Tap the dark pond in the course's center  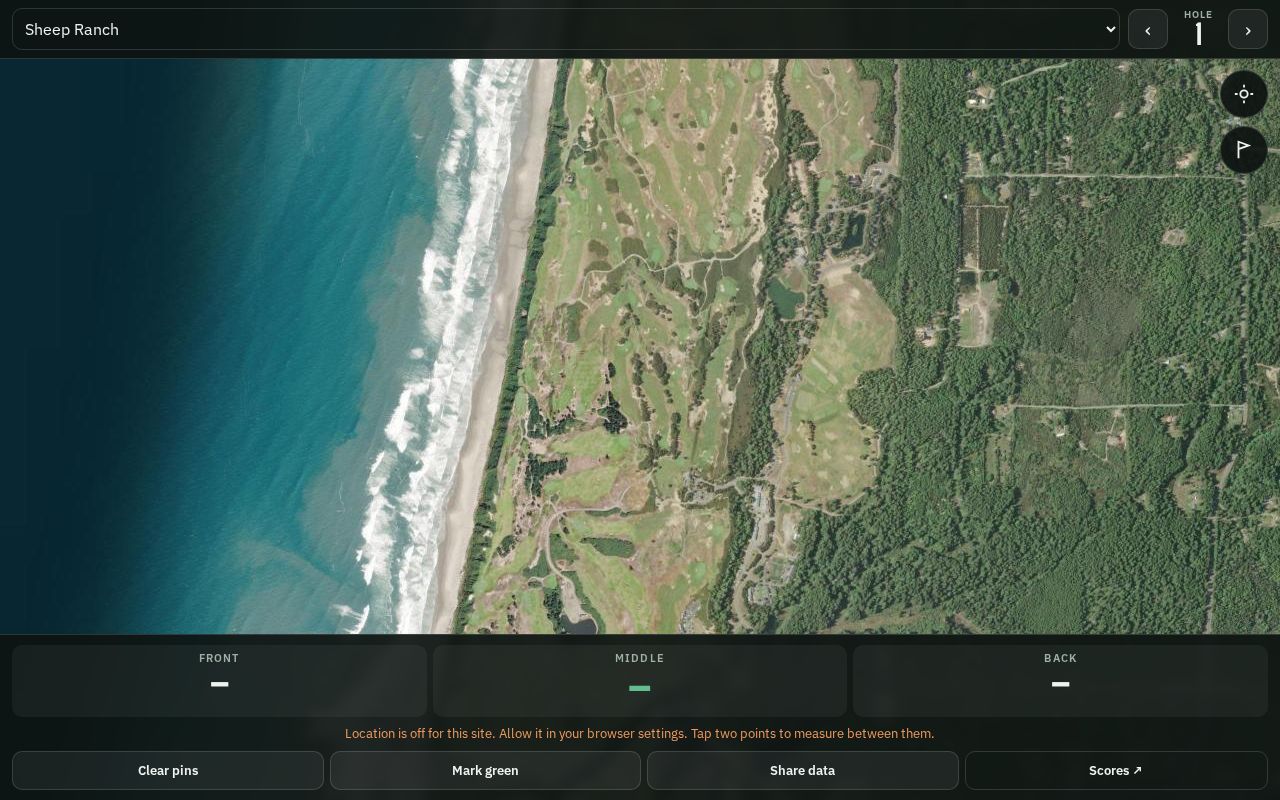785,297
